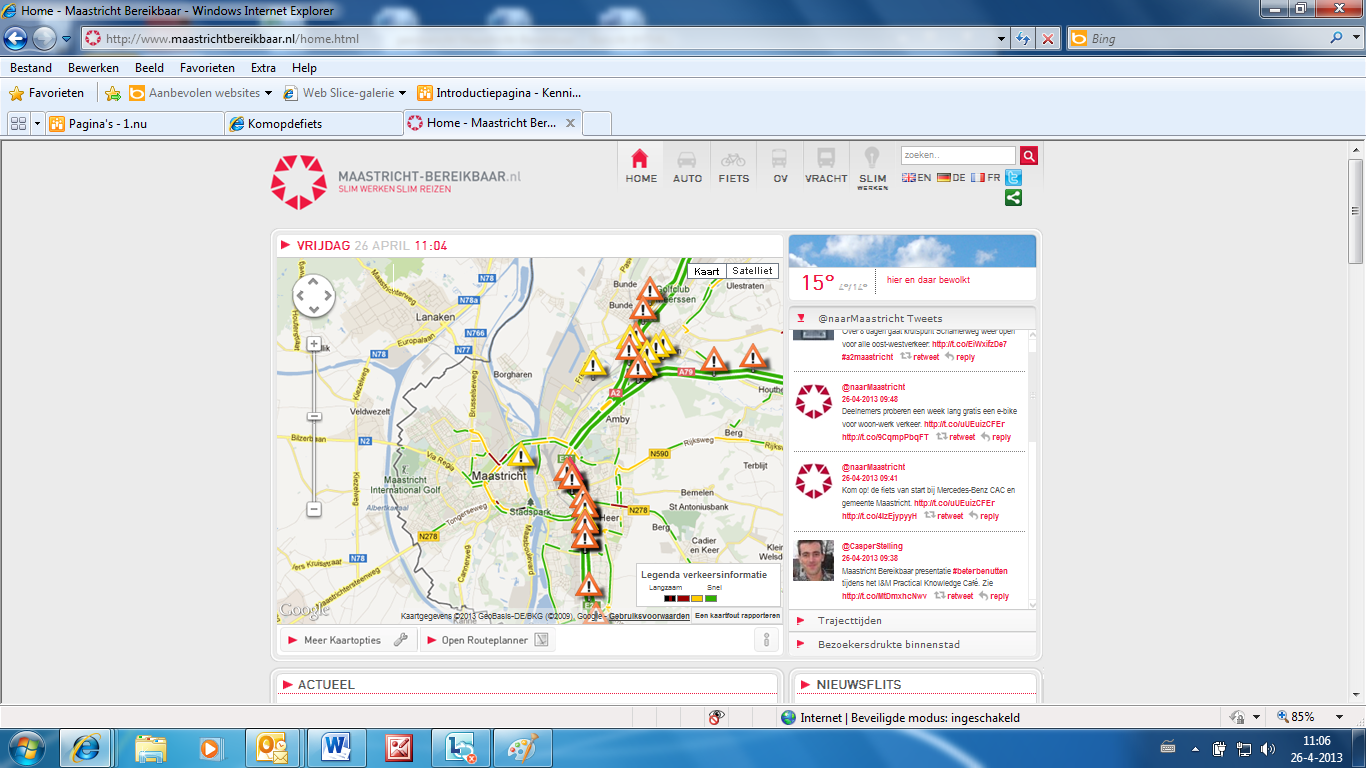This screenshot has height=768, width=1366.
Task: Click the Meer Kaartopties button
Action: (347, 640)
